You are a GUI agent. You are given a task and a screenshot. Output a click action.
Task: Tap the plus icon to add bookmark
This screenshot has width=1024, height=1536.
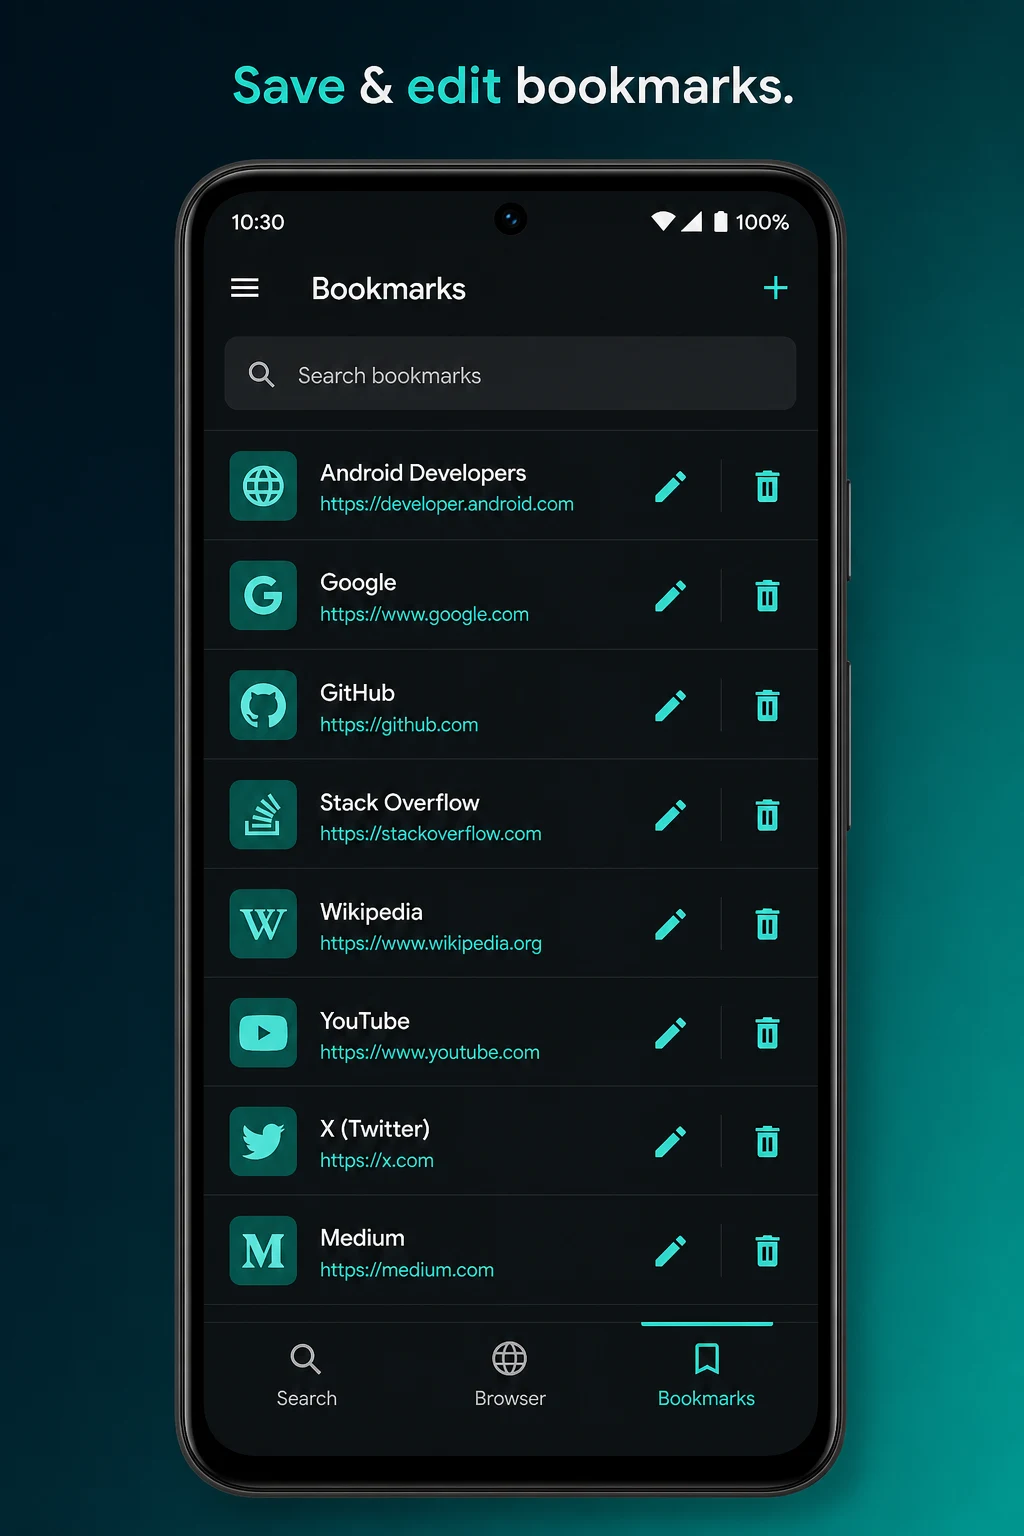pyautogui.click(x=775, y=288)
